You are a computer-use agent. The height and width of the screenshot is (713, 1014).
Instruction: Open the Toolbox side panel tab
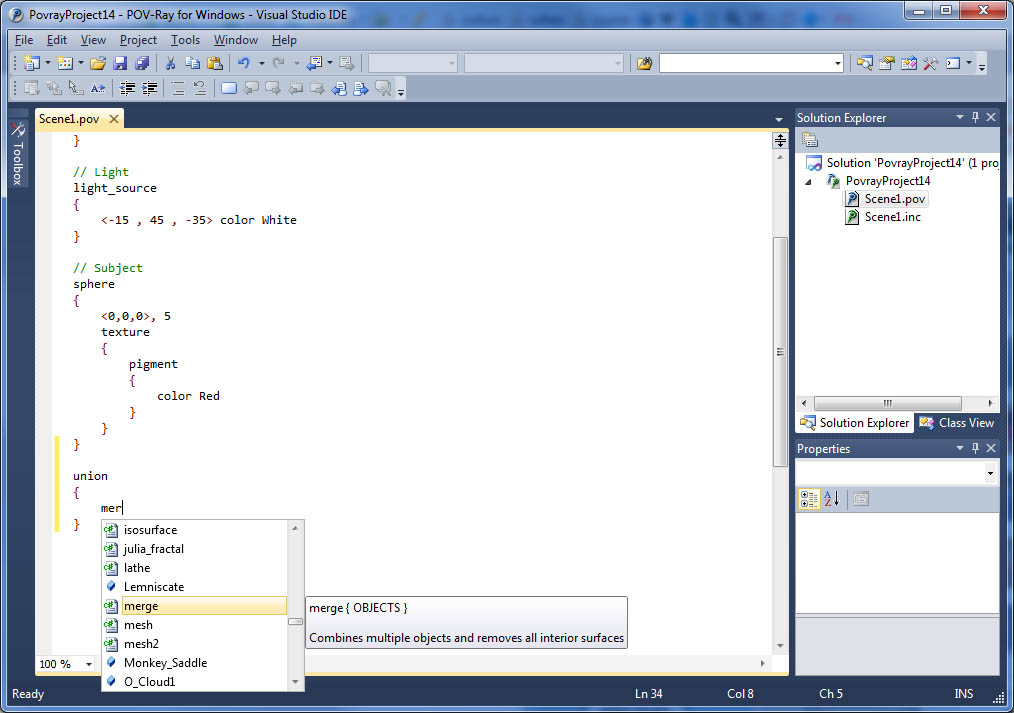(18, 155)
